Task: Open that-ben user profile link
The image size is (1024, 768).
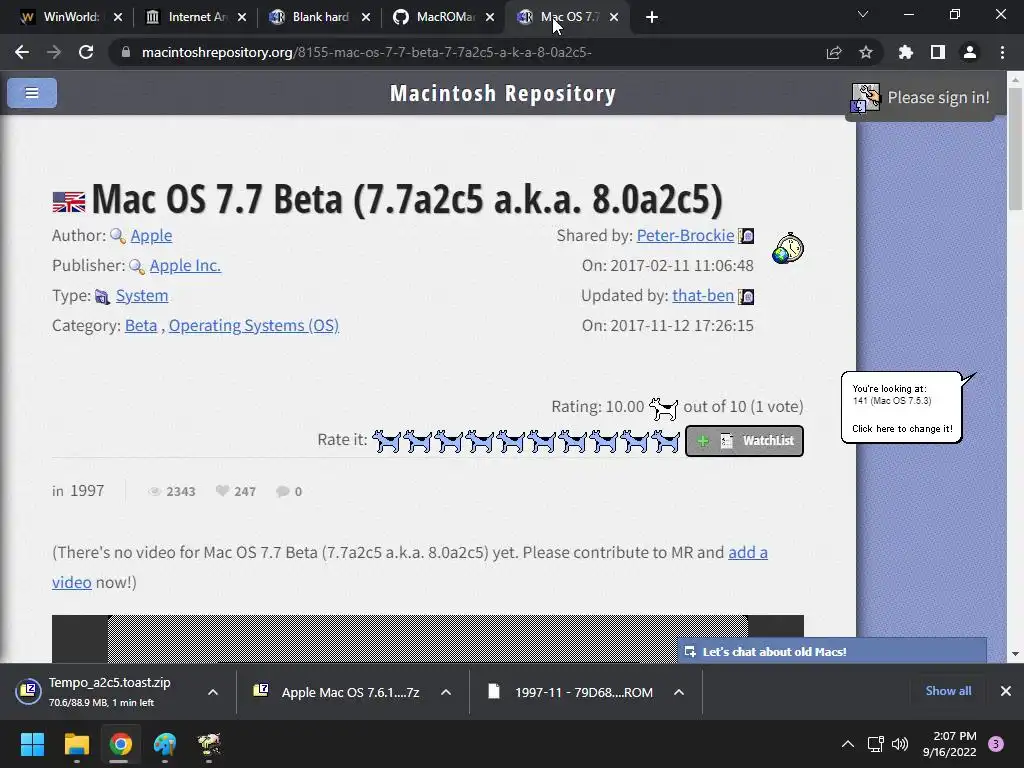Action: [703, 296]
